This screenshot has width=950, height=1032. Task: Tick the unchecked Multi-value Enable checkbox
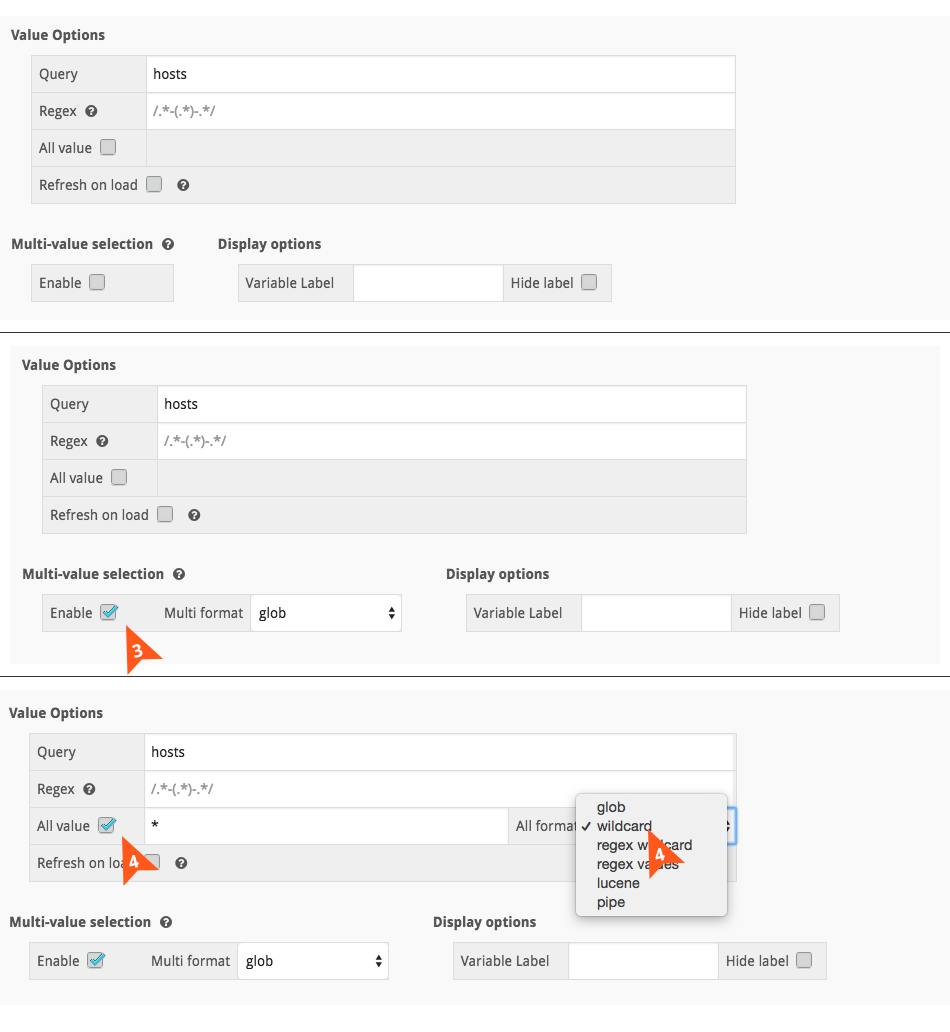[x=97, y=282]
